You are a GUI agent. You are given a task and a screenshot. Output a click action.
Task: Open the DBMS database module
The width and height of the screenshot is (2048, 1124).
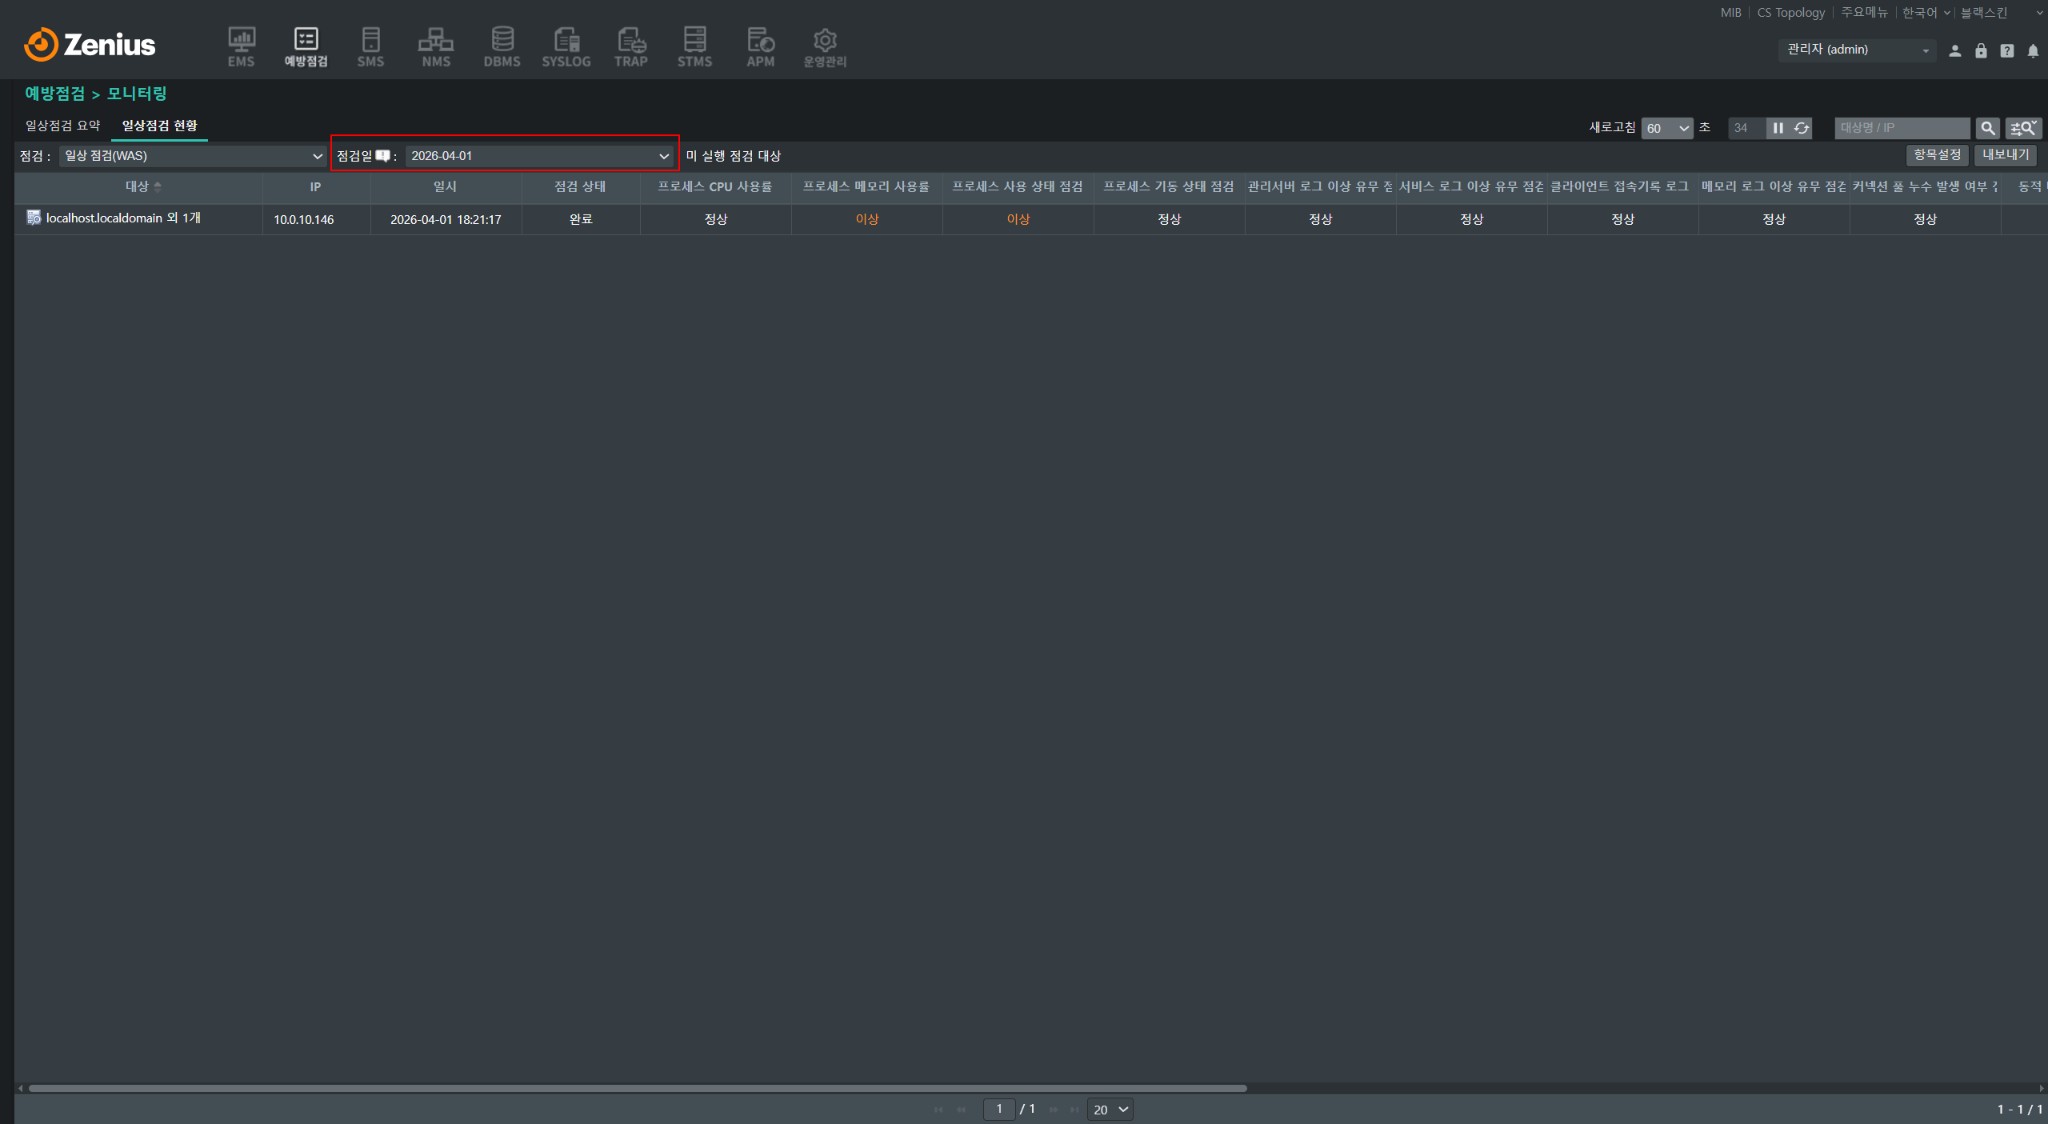(502, 47)
